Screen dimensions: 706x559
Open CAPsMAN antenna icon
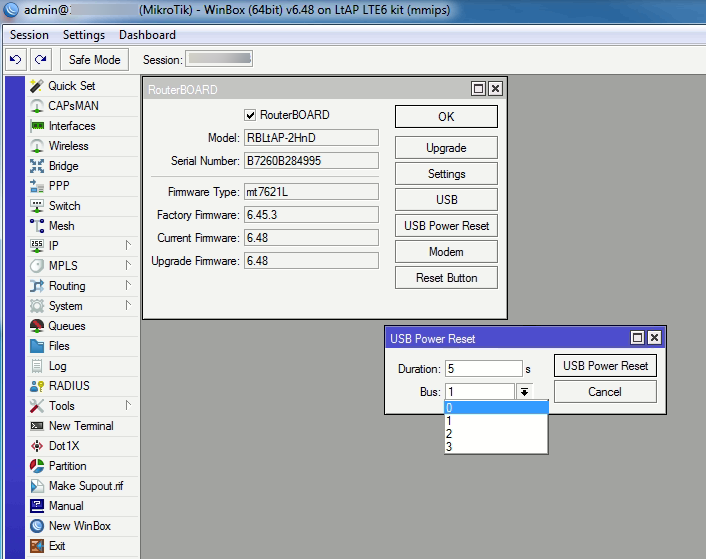point(37,106)
